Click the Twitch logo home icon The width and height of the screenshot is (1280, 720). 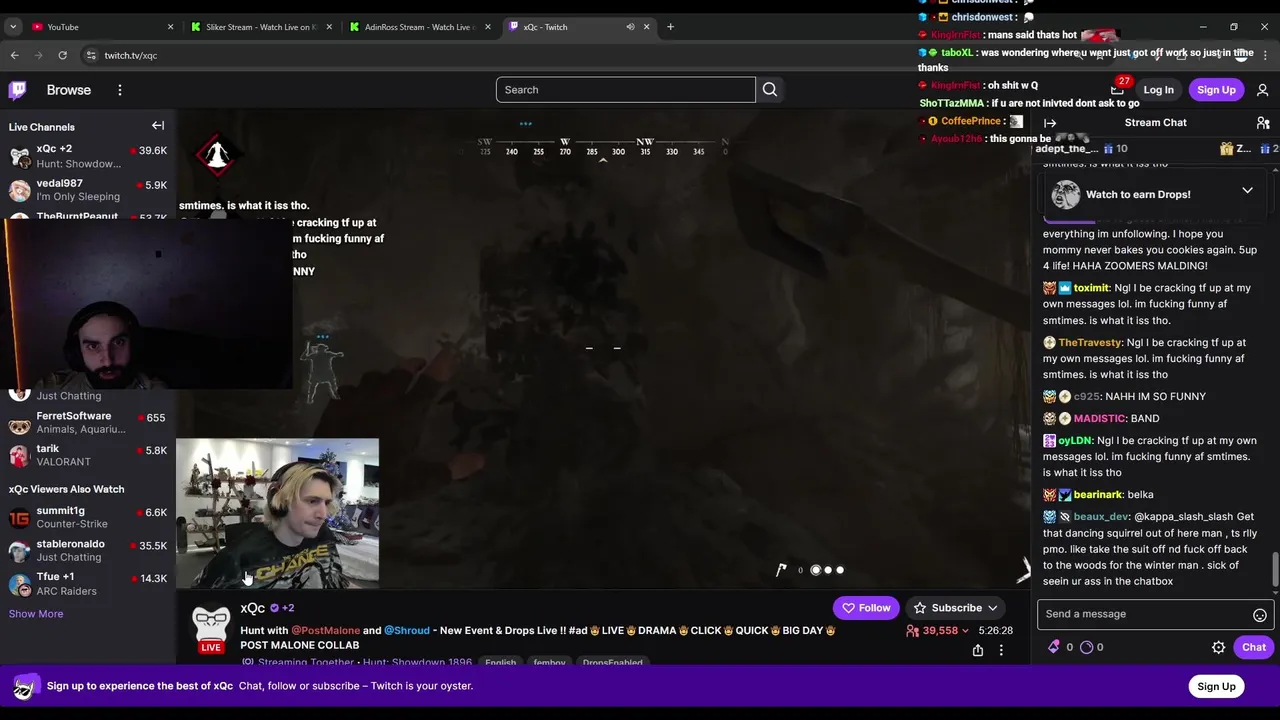(x=18, y=90)
